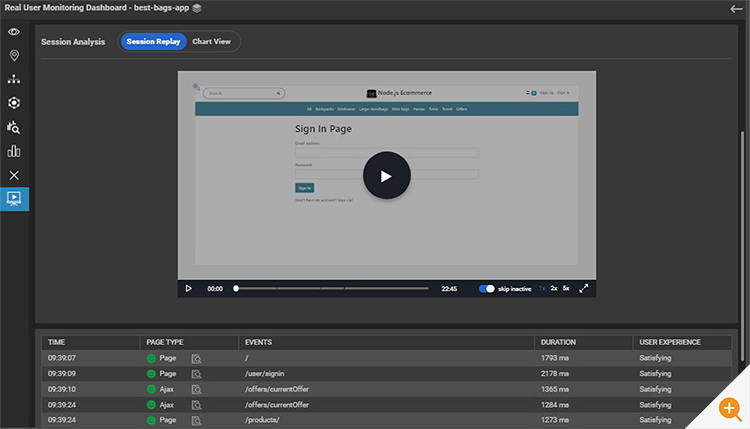This screenshot has width=750, height=429.
Task: Select the /user/signin event cell
Action: [x=265, y=374]
